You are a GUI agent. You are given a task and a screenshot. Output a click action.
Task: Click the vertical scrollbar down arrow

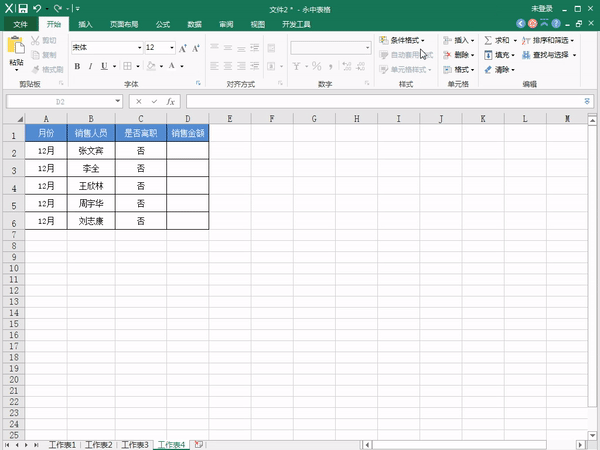pyautogui.click(x=592, y=435)
